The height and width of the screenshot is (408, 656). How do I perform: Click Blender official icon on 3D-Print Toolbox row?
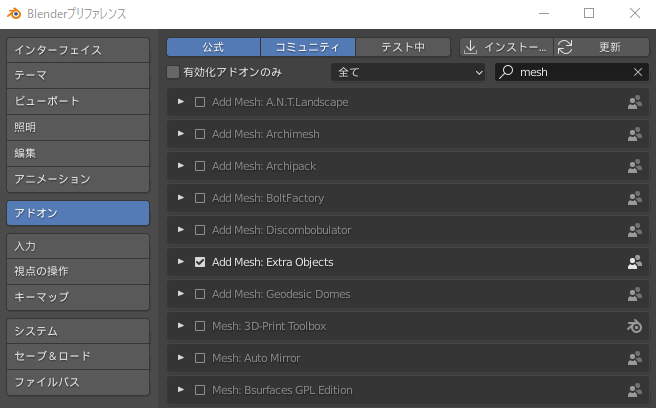635,326
